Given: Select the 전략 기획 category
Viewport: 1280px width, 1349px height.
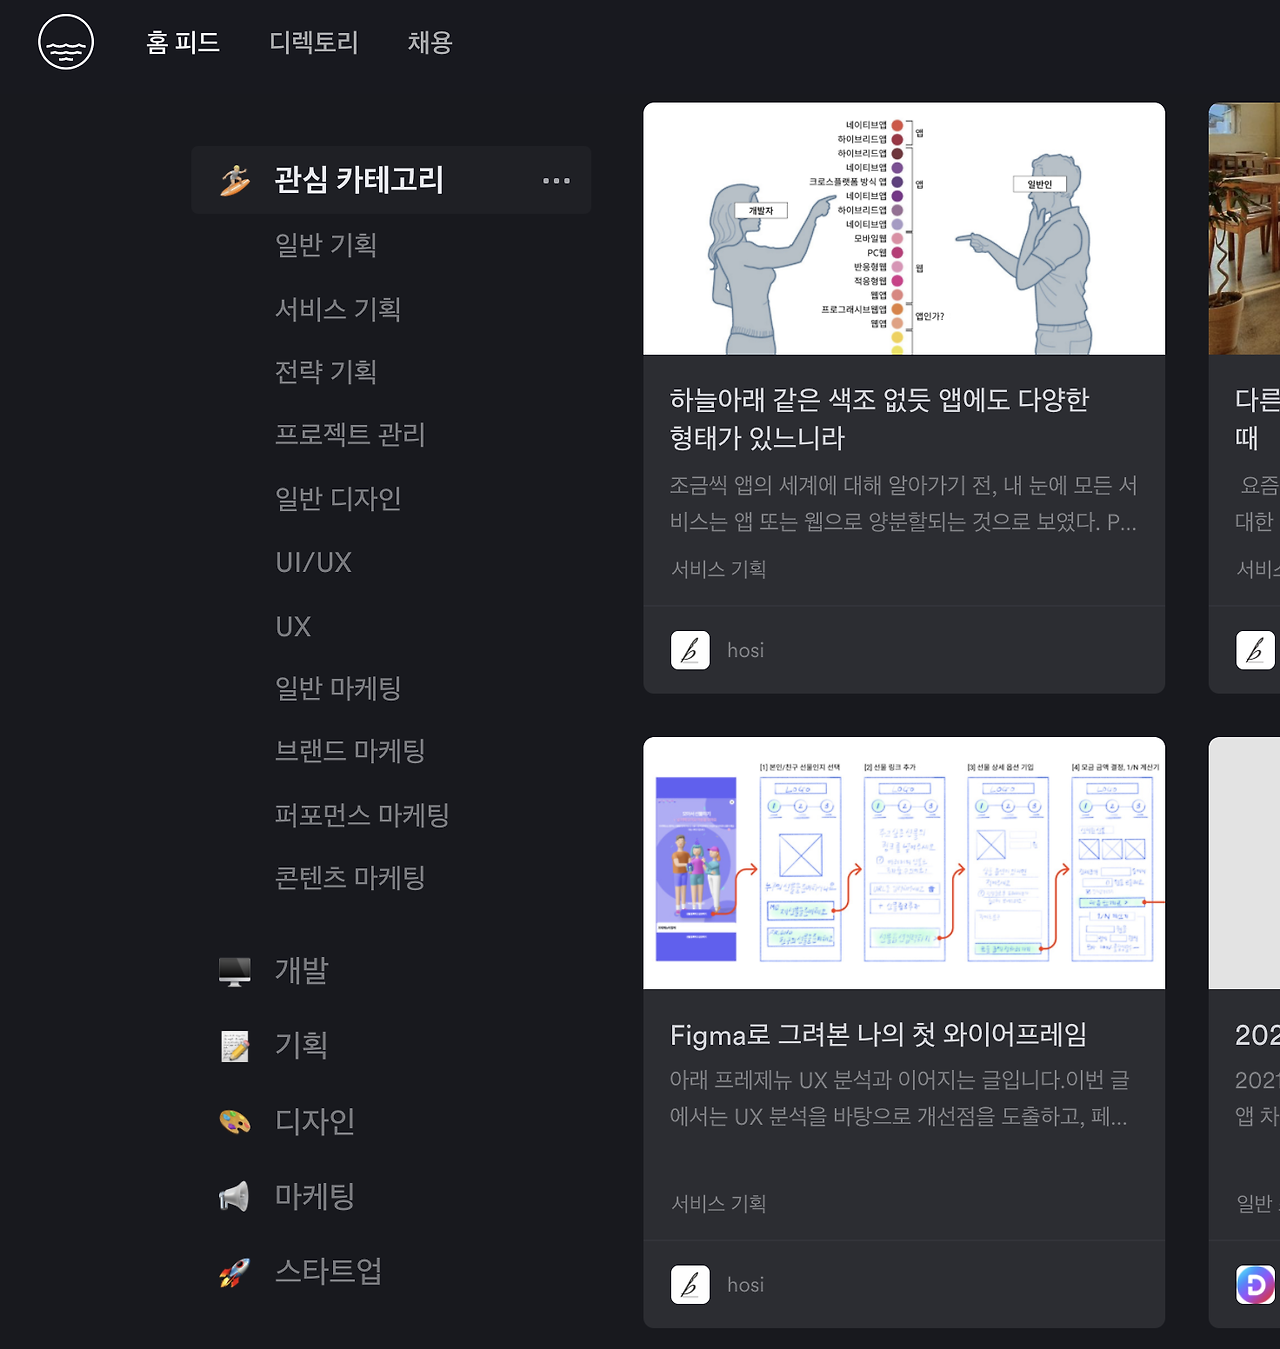Looking at the screenshot, I should (x=326, y=372).
